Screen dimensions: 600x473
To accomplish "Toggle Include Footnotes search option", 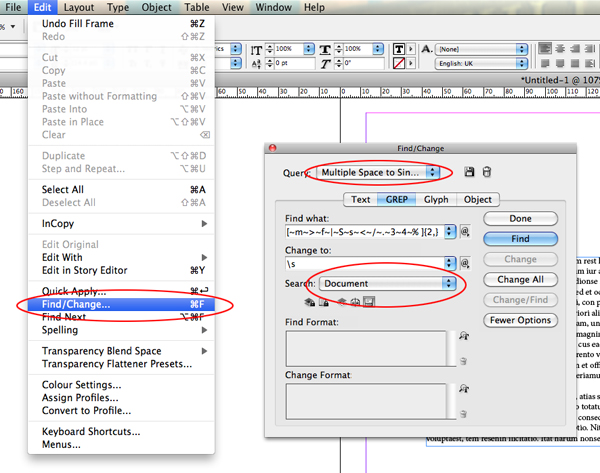I will 369,302.
